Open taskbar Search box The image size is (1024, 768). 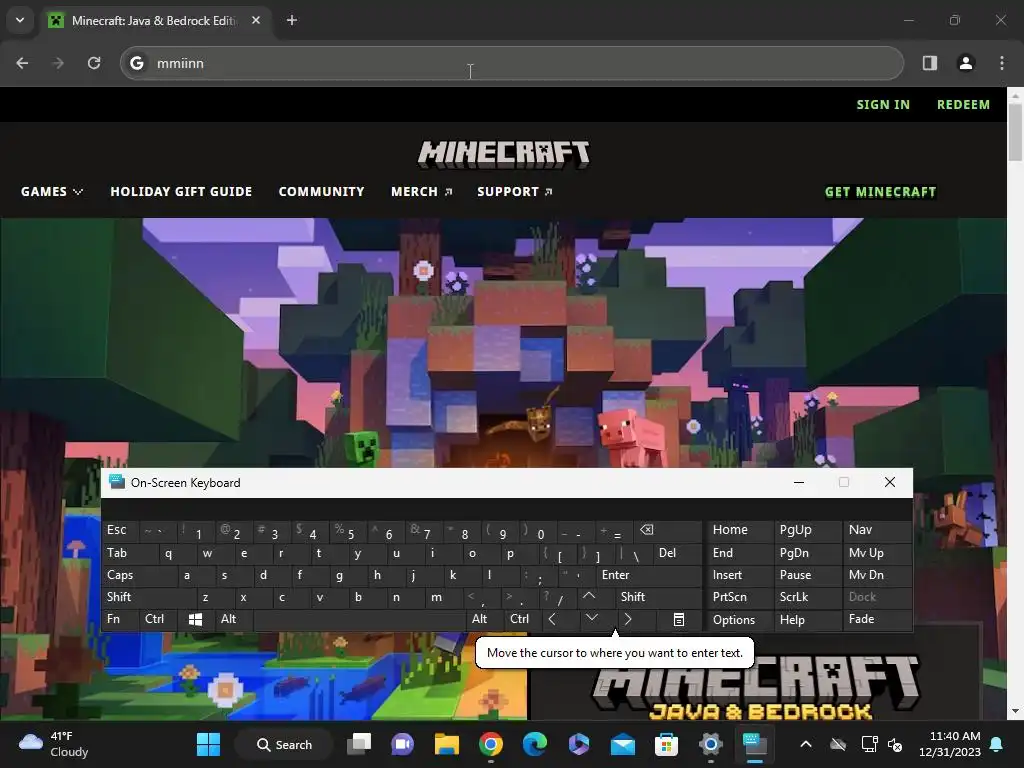coord(285,744)
